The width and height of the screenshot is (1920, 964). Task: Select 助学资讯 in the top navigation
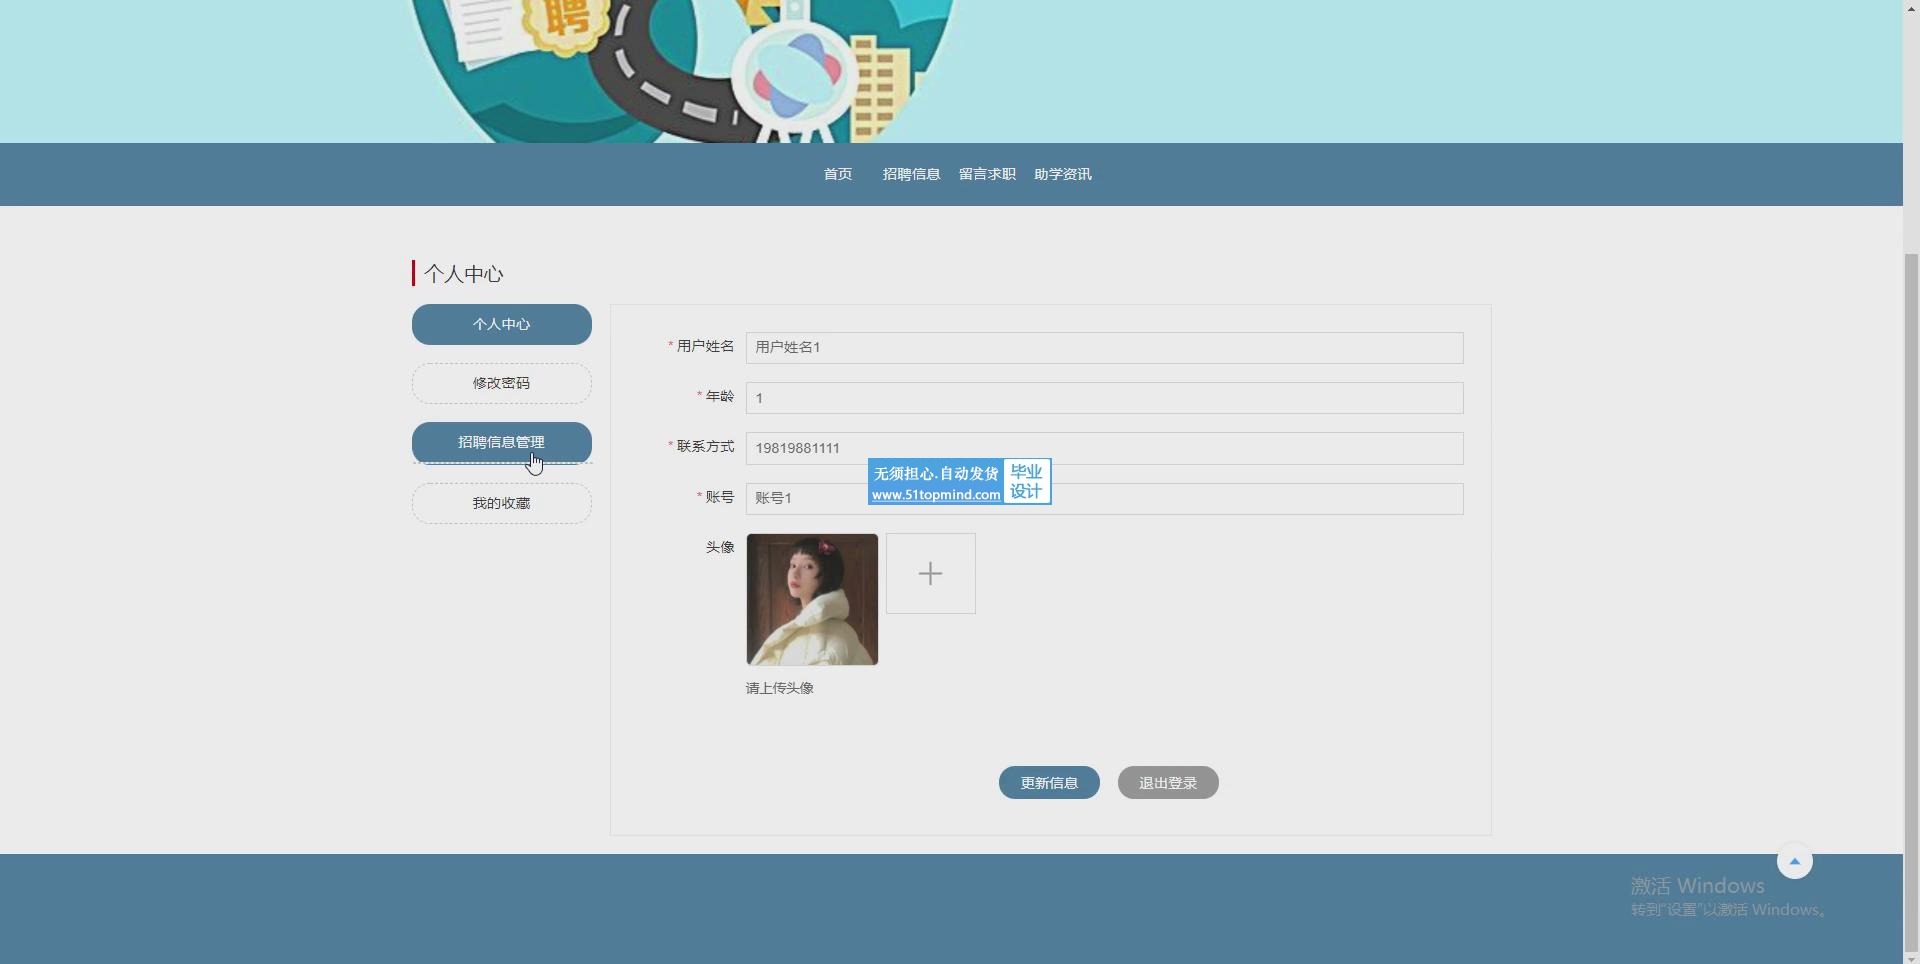(x=1062, y=174)
